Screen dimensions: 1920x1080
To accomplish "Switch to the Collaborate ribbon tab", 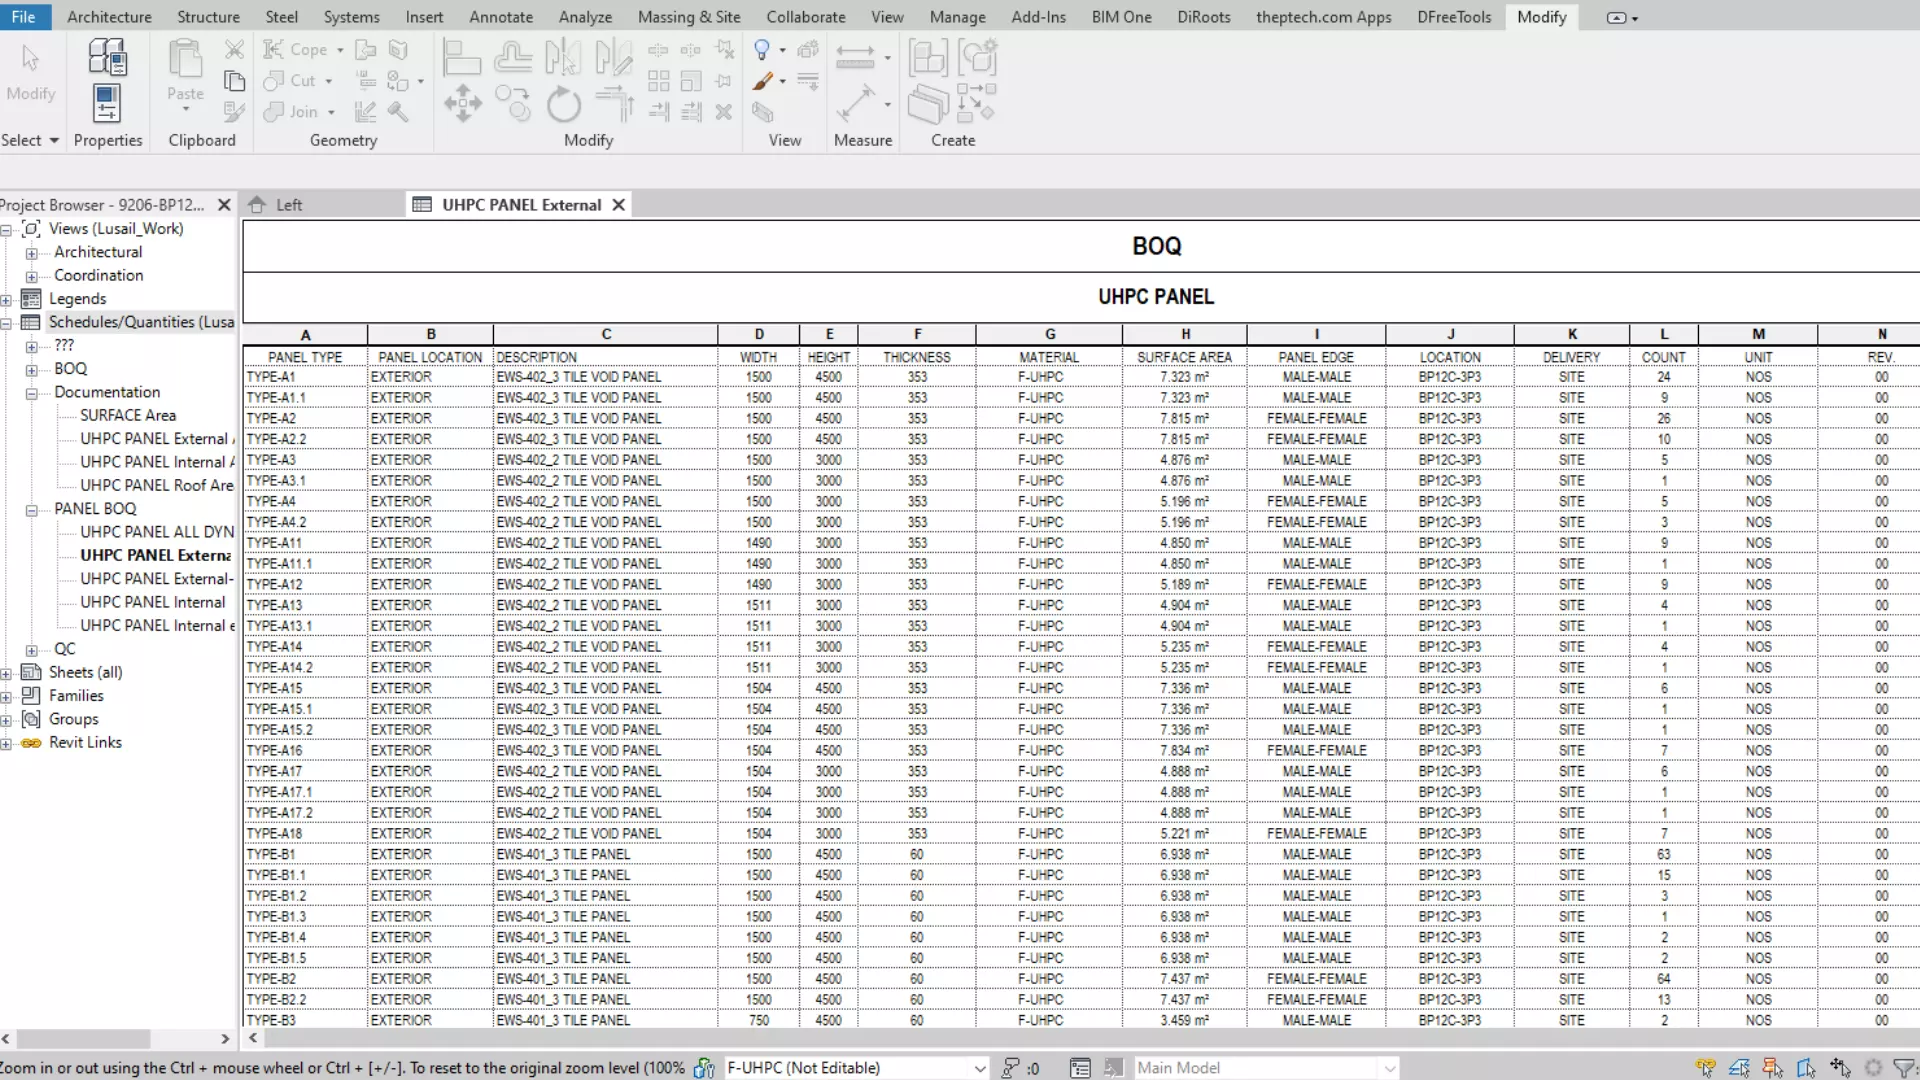I will [x=806, y=16].
